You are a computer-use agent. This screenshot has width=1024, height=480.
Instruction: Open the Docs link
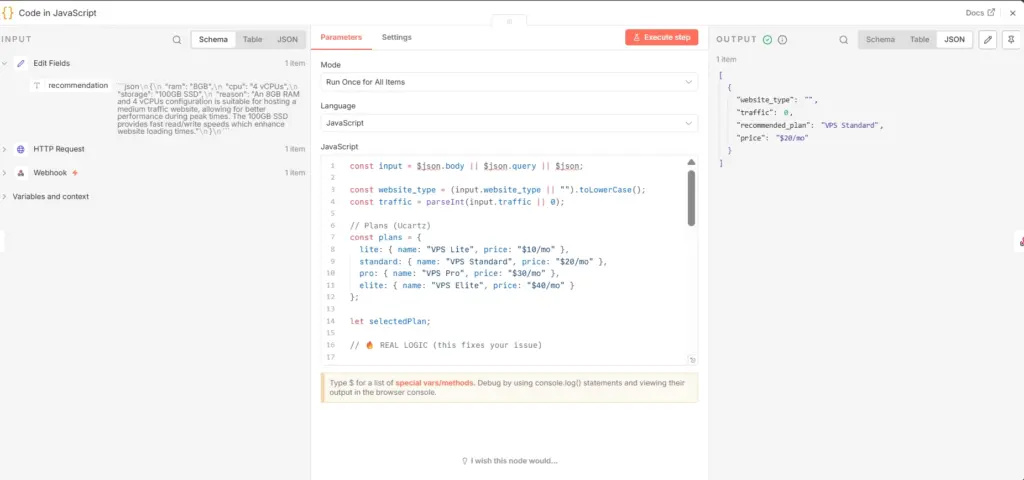click(980, 12)
